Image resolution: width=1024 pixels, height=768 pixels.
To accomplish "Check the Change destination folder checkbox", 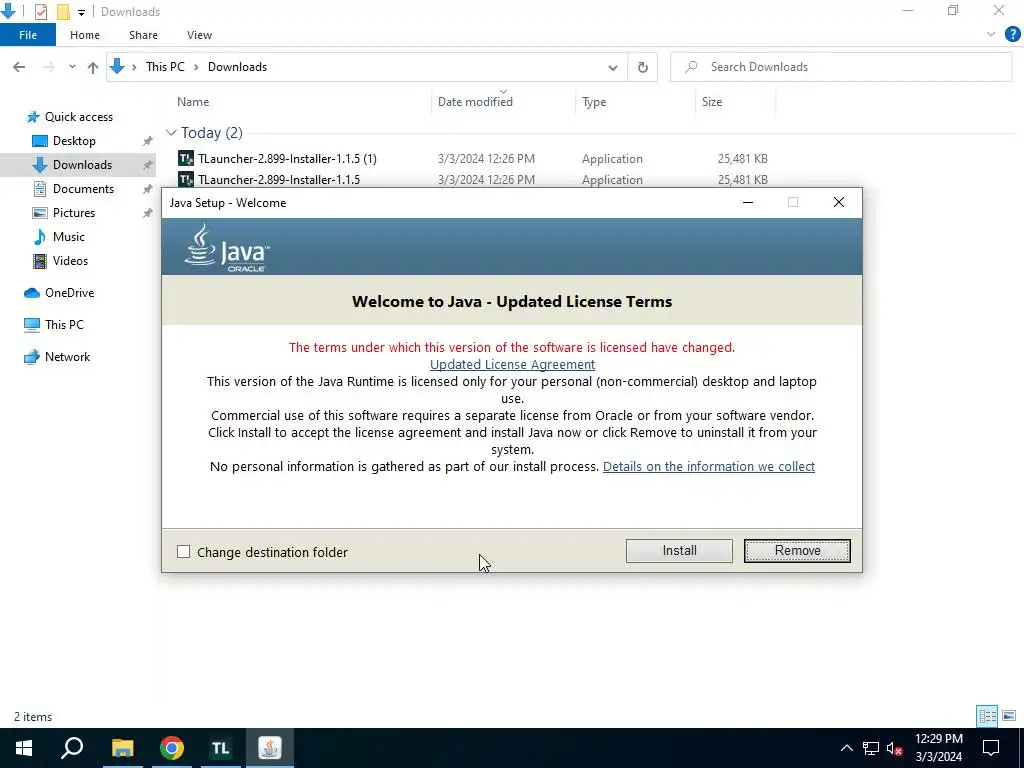I will click(184, 552).
